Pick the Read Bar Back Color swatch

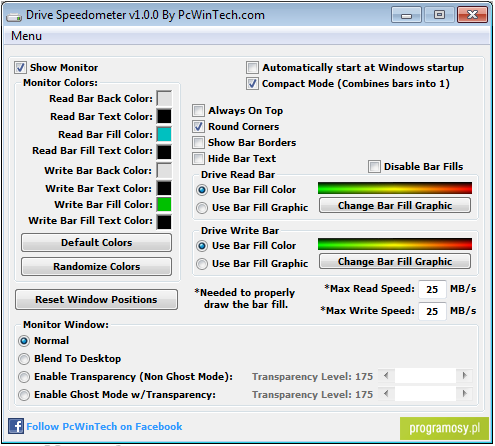[x=164, y=99]
